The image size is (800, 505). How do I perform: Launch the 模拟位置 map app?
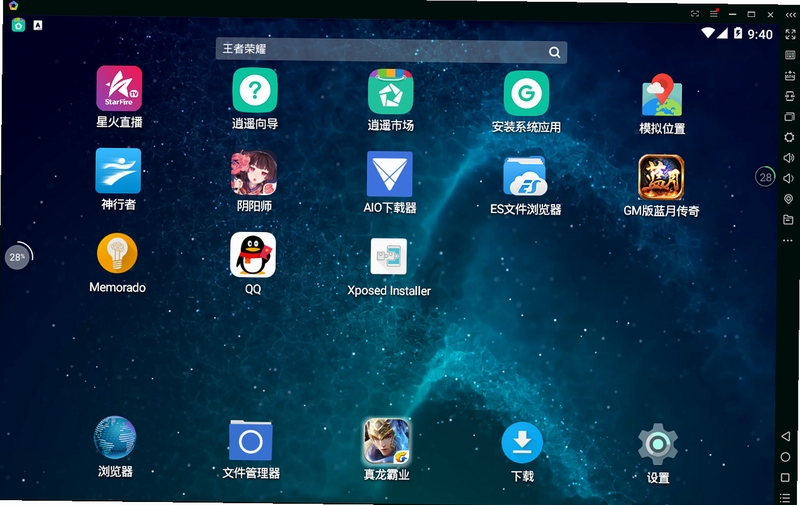[662, 95]
